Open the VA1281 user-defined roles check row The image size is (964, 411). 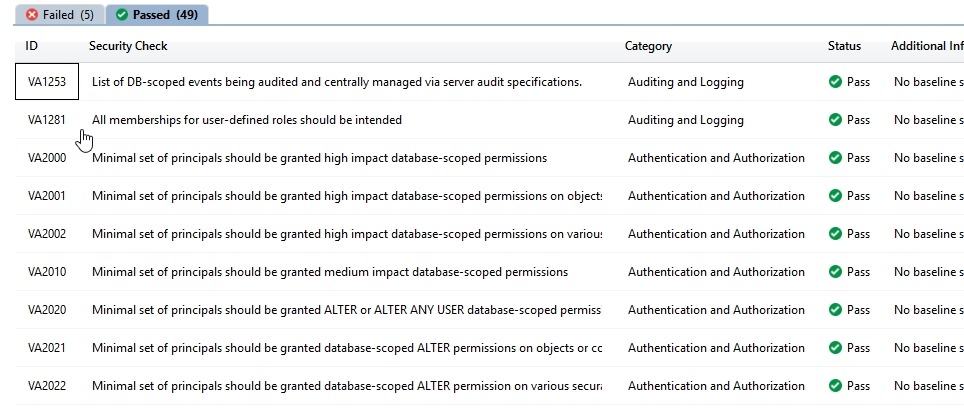247,120
